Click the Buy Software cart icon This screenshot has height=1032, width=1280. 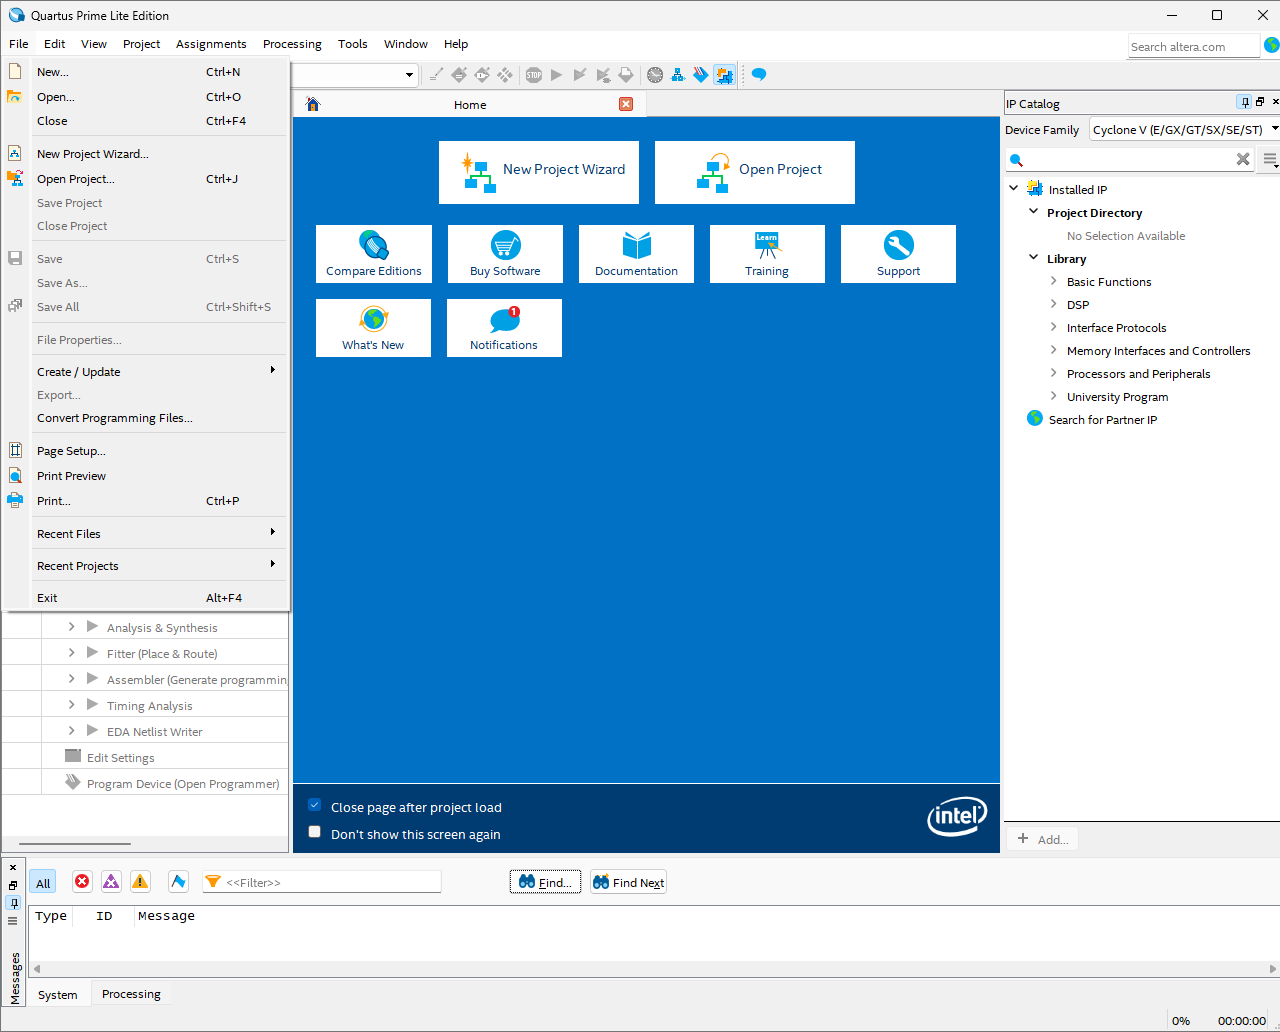coord(506,245)
